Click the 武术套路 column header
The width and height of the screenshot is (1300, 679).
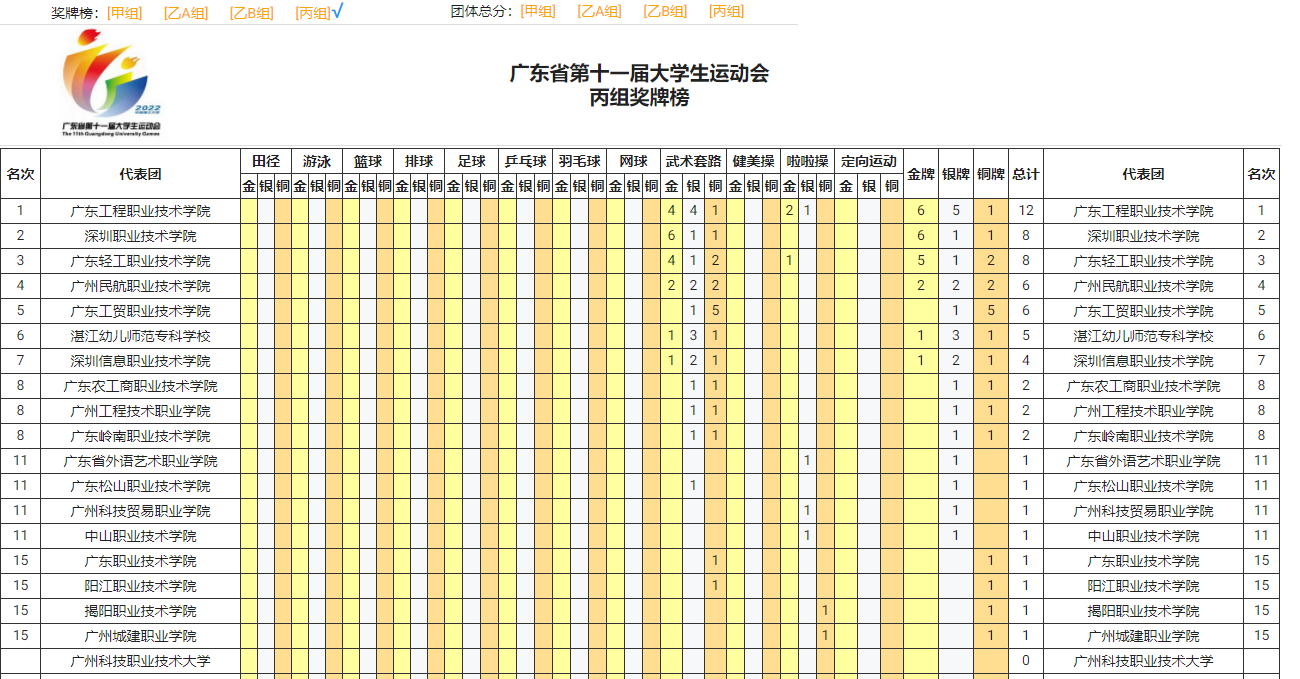694,161
